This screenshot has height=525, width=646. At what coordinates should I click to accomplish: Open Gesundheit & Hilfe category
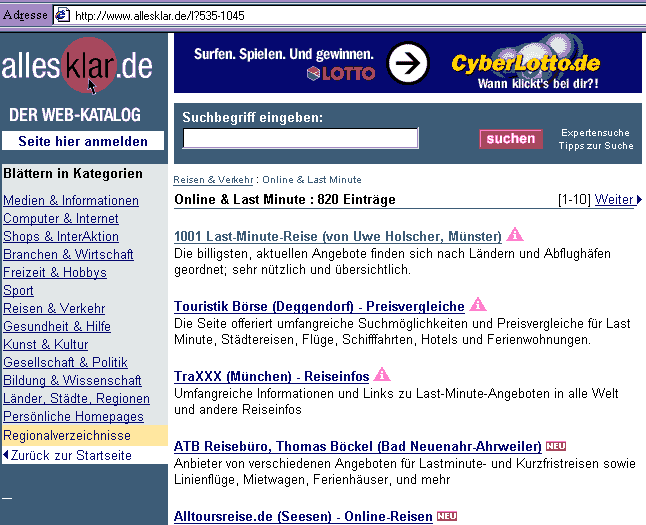click(x=57, y=326)
